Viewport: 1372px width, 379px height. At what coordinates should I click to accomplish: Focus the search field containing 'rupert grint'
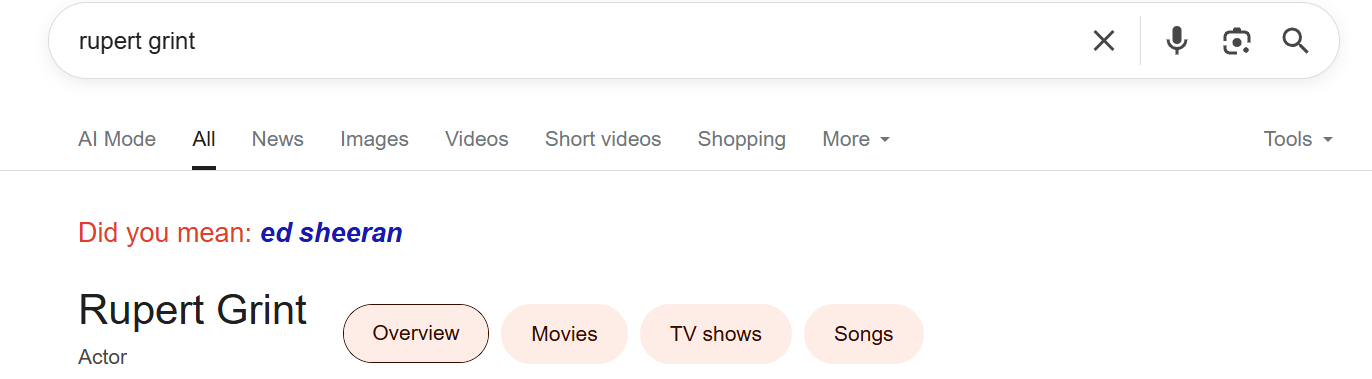pos(570,41)
